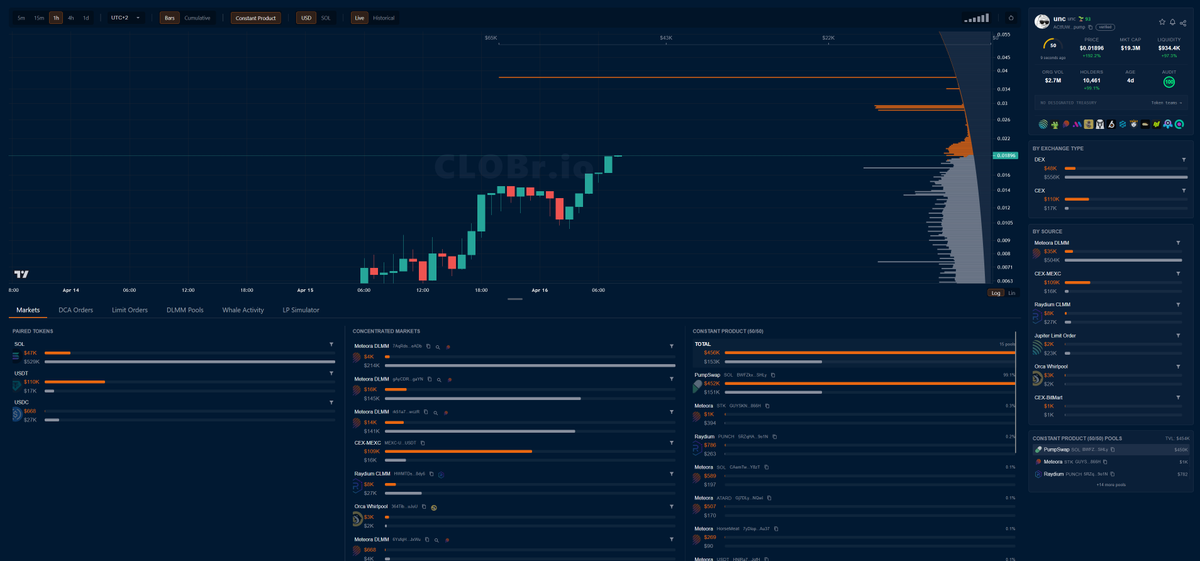Image resolution: width=1200 pixels, height=561 pixels.
Task: Click the refresh icon above the chart
Action: coord(1011,18)
